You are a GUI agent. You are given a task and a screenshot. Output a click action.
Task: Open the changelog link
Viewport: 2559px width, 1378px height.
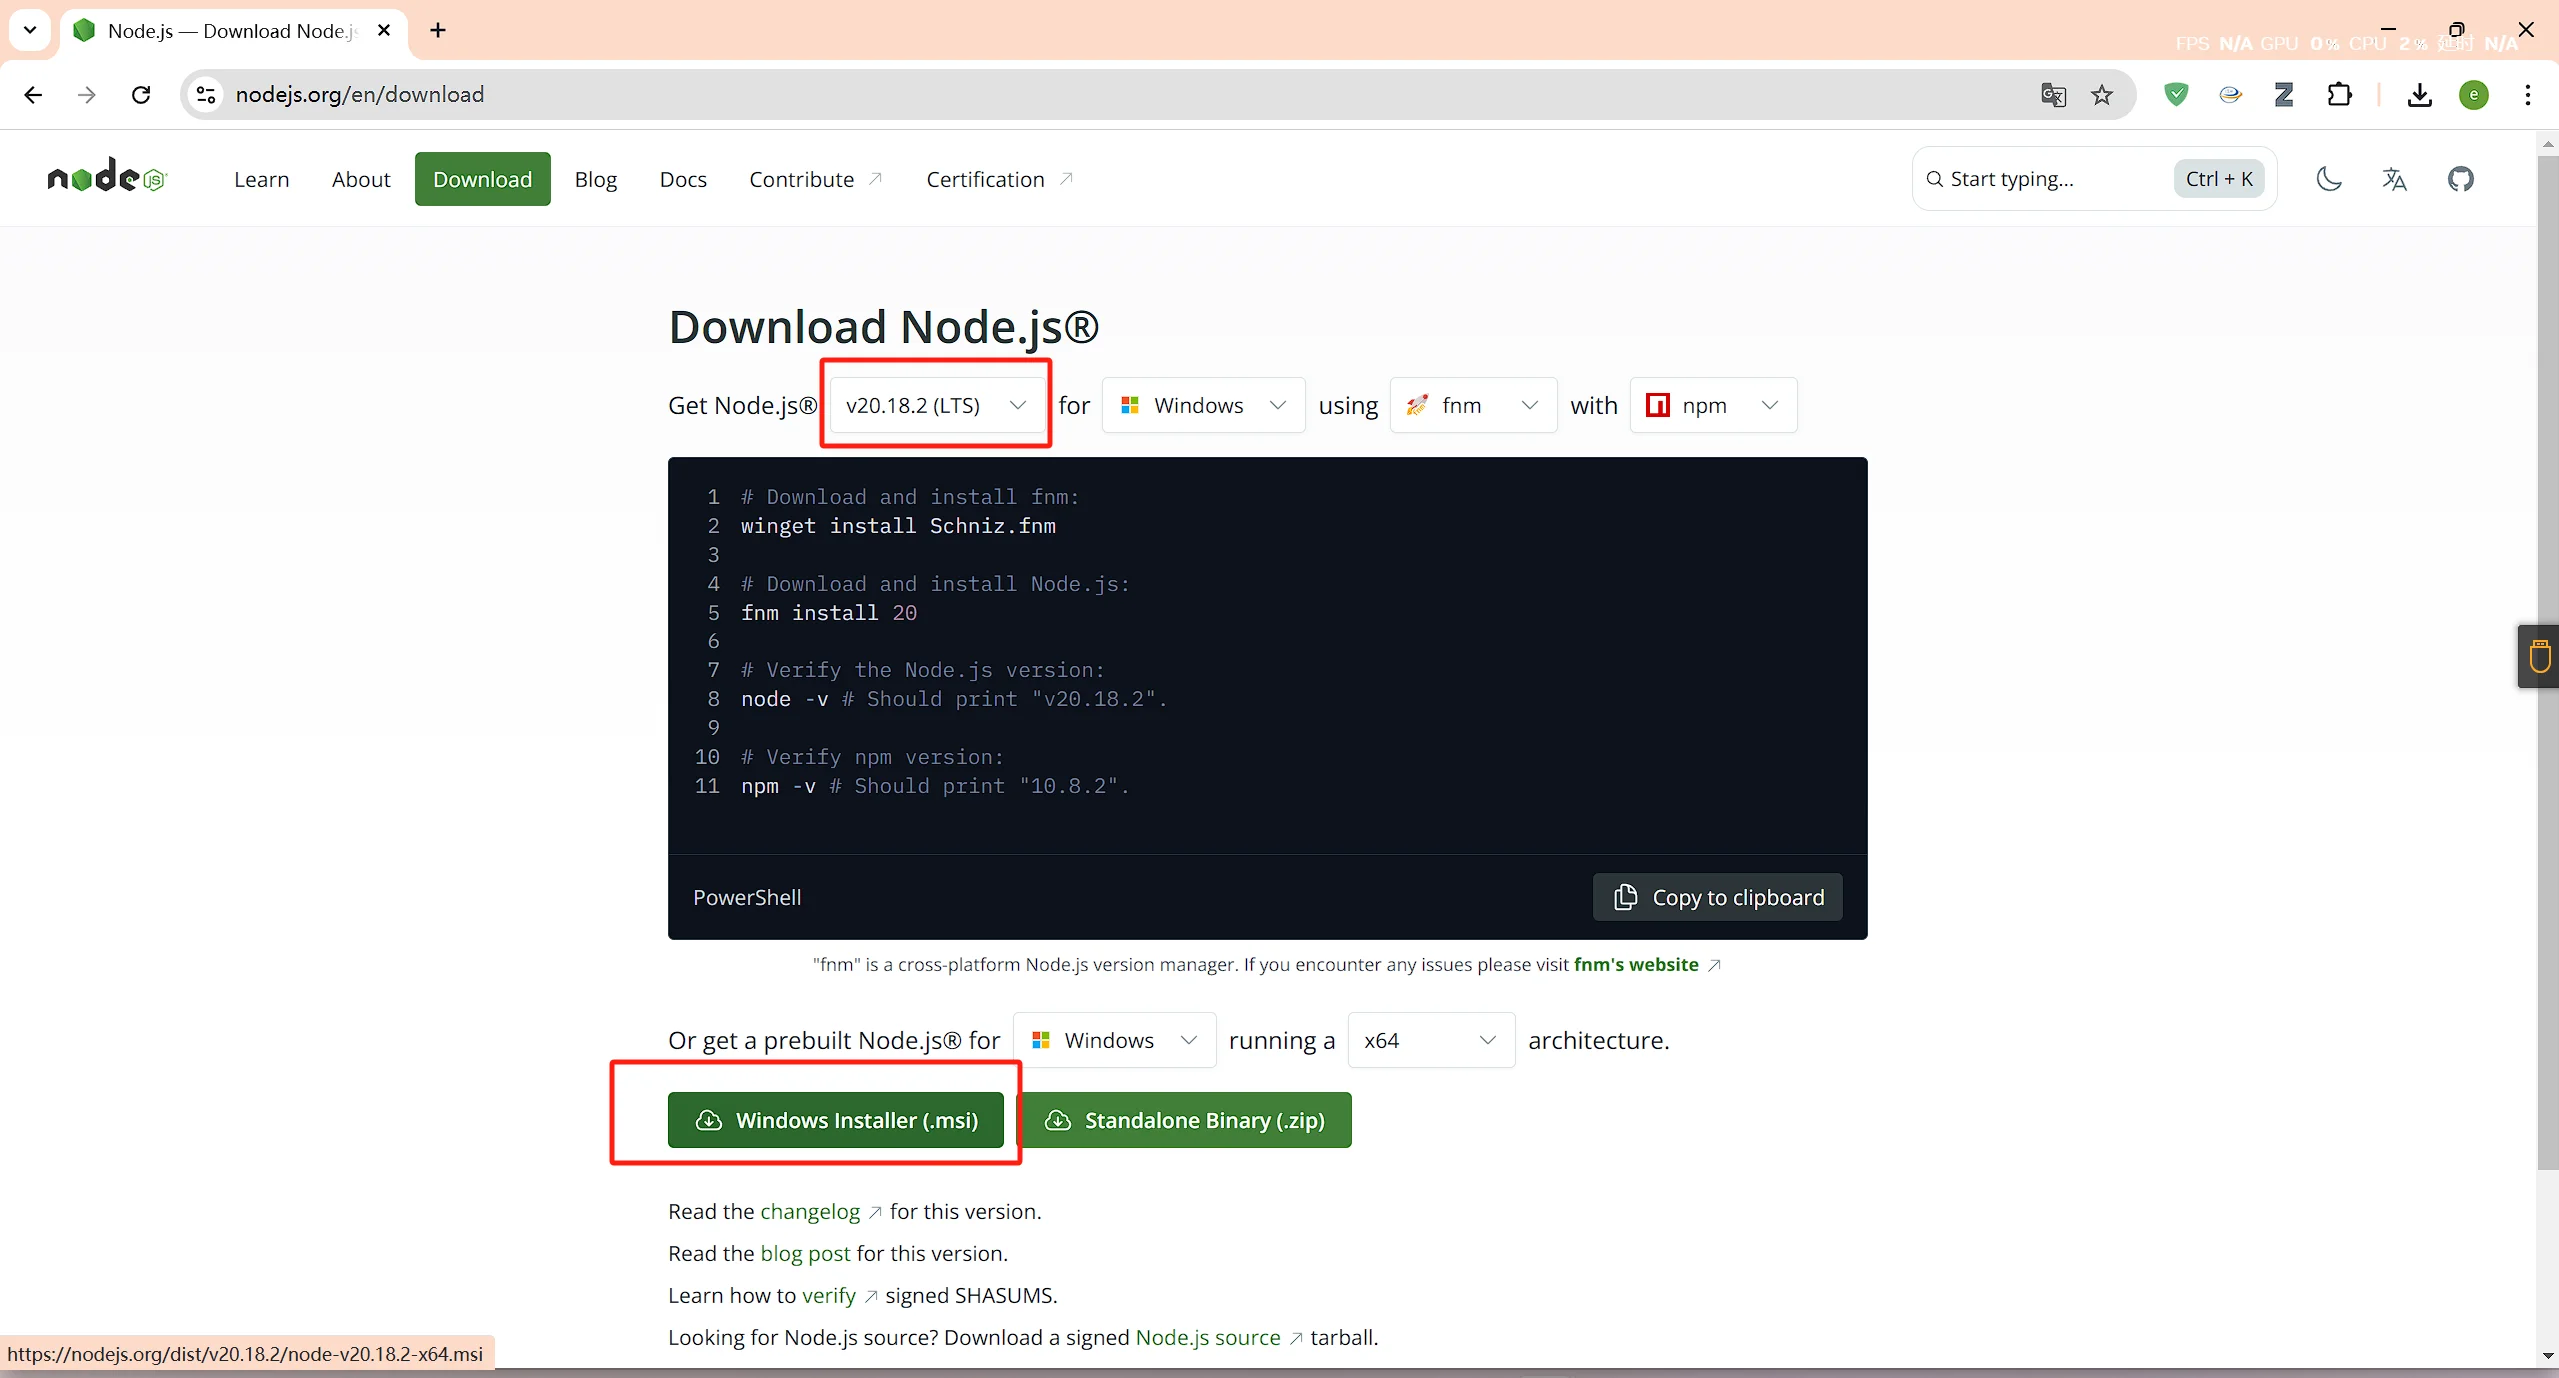point(809,1211)
